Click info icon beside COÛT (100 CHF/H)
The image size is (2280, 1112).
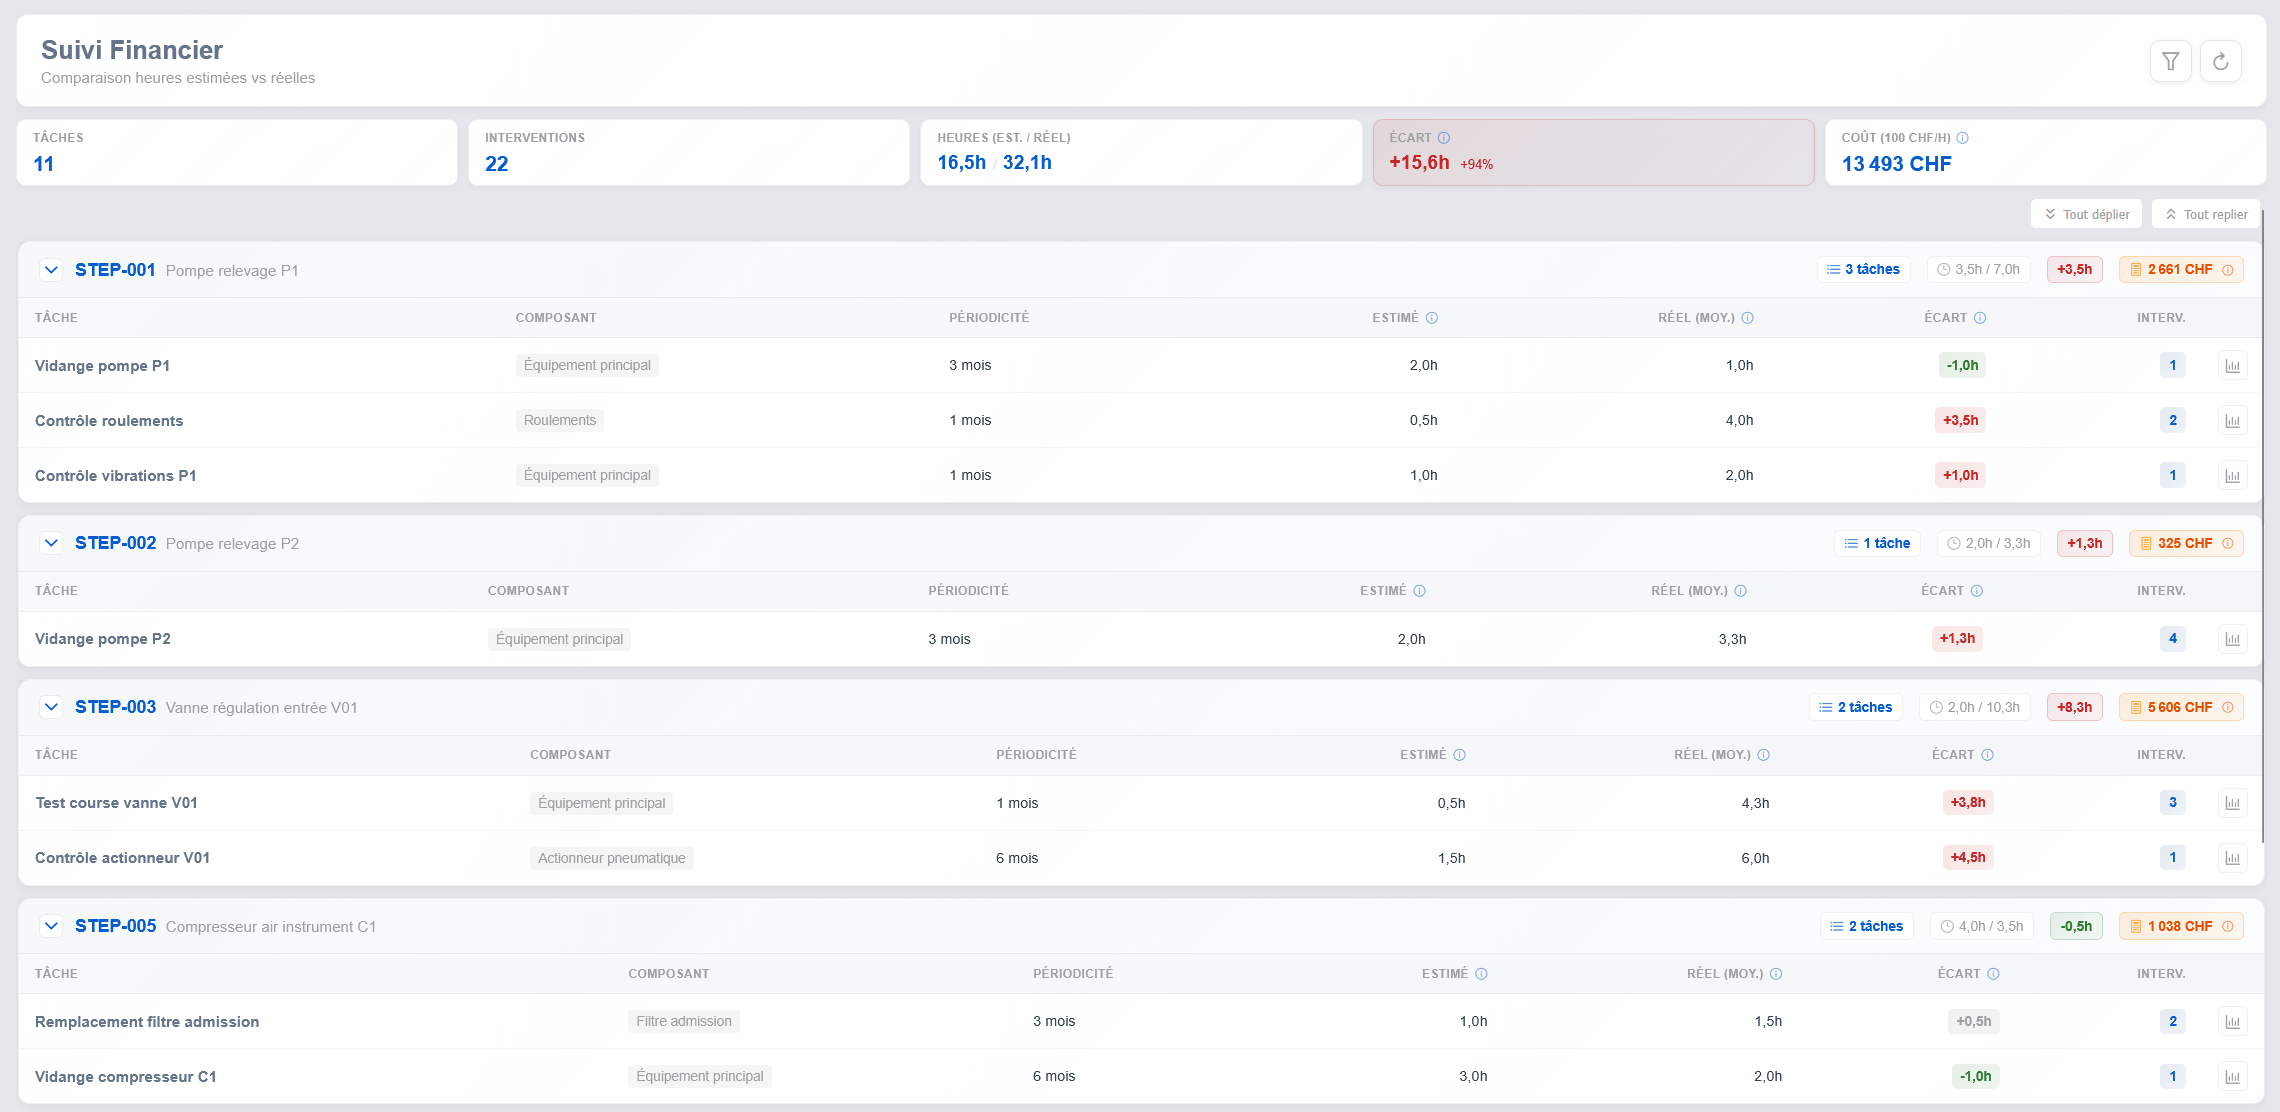coord(1962,138)
